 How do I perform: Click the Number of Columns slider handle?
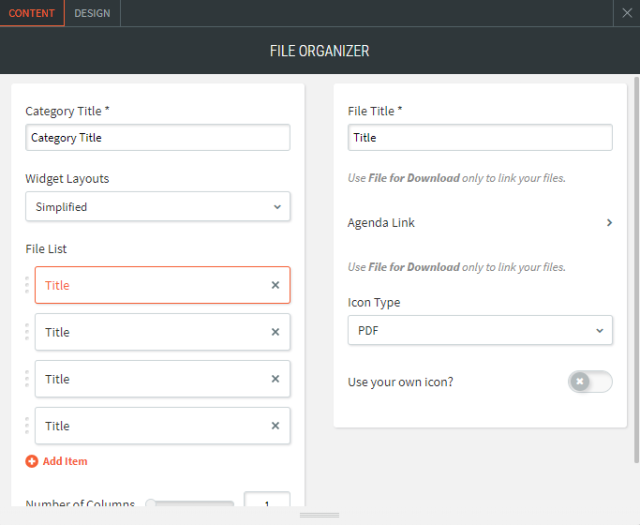tap(151, 504)
